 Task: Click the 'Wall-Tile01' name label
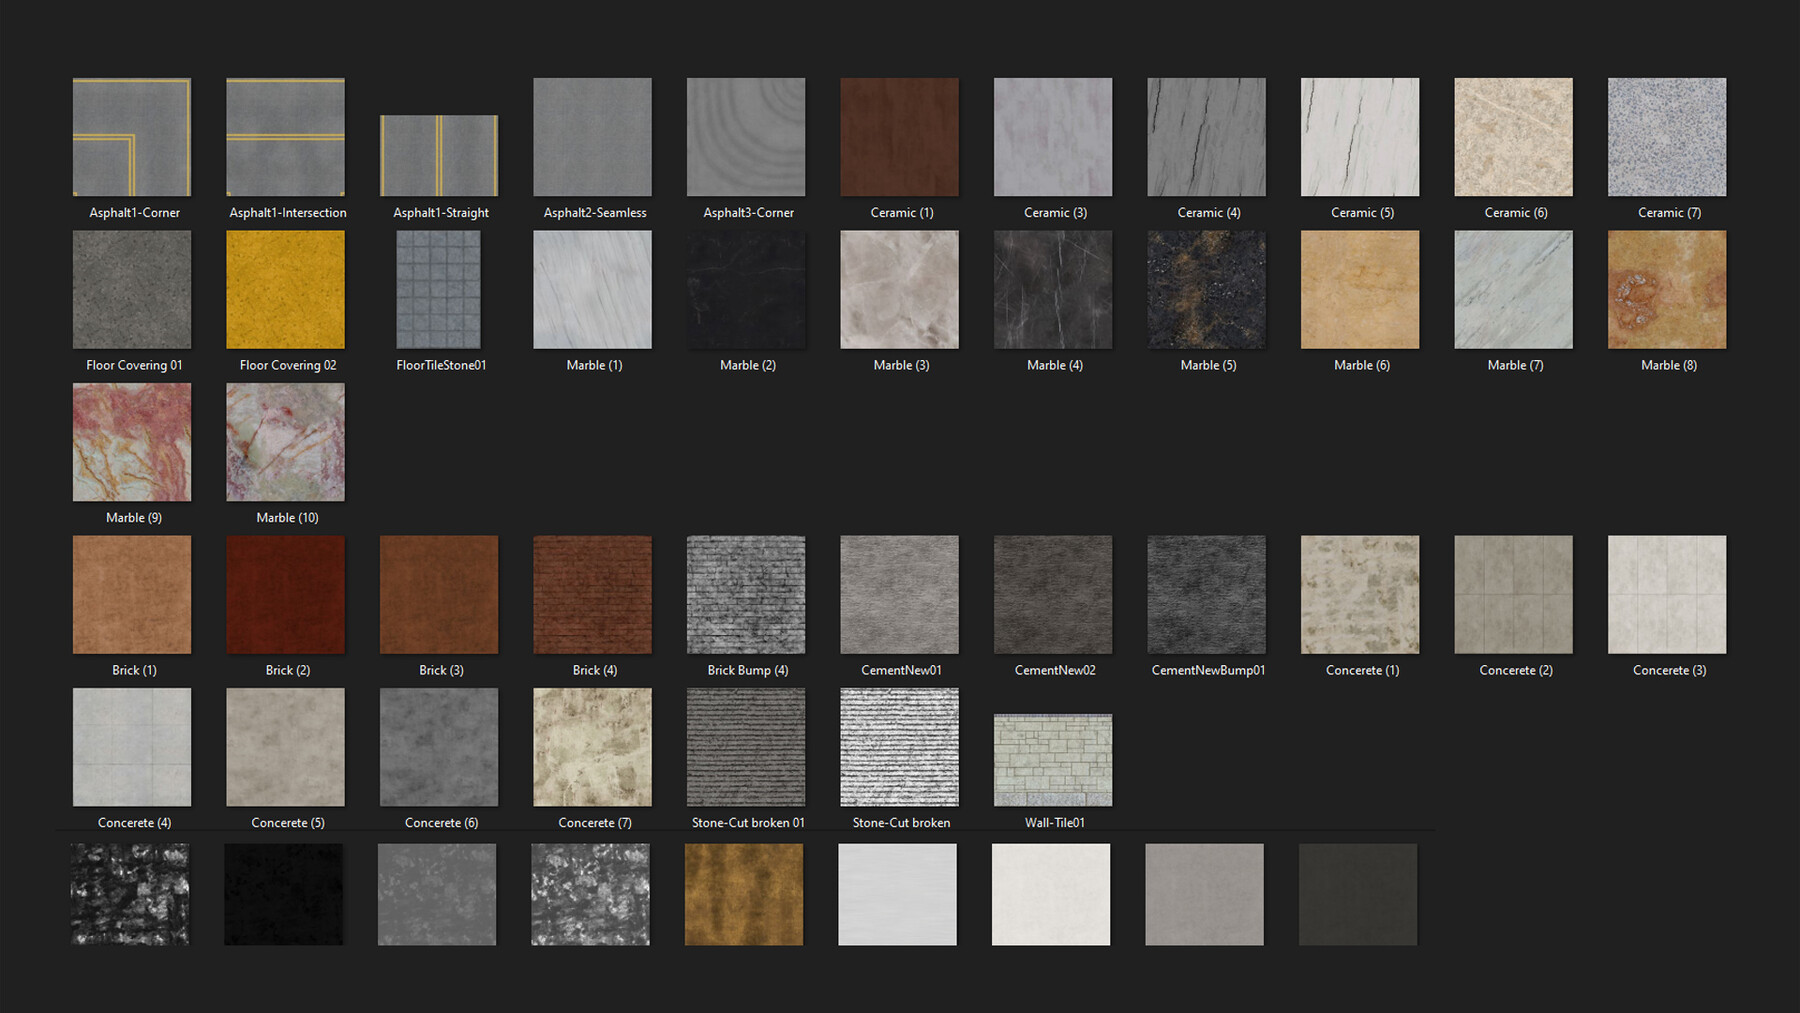(1055, 822)
